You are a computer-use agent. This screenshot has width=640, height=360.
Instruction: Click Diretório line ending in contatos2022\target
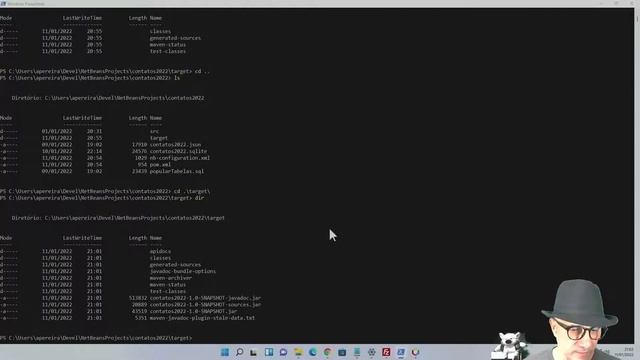click(x=118, y=218)
